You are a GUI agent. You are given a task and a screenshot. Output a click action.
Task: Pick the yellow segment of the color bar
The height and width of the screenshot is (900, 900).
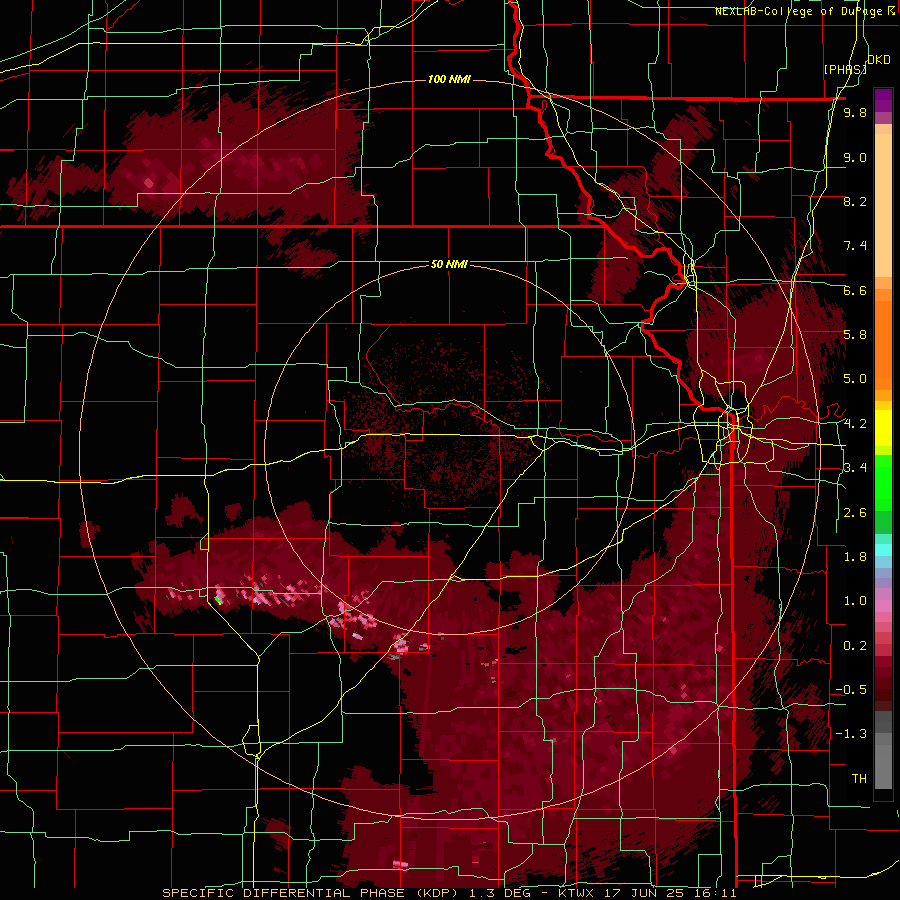(883, 428)
